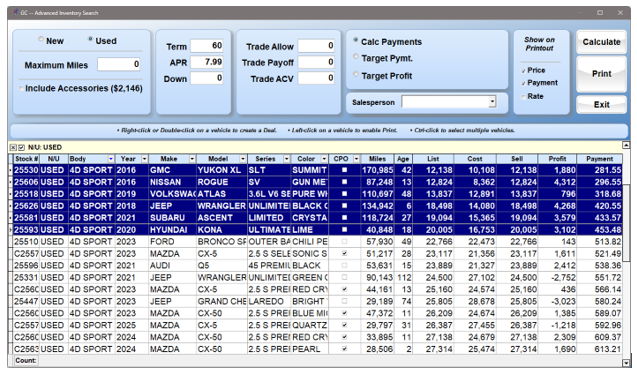Uncheck the N/U: USED filter checkbox
The image size is (637, 370).
[x=21, y=147]
